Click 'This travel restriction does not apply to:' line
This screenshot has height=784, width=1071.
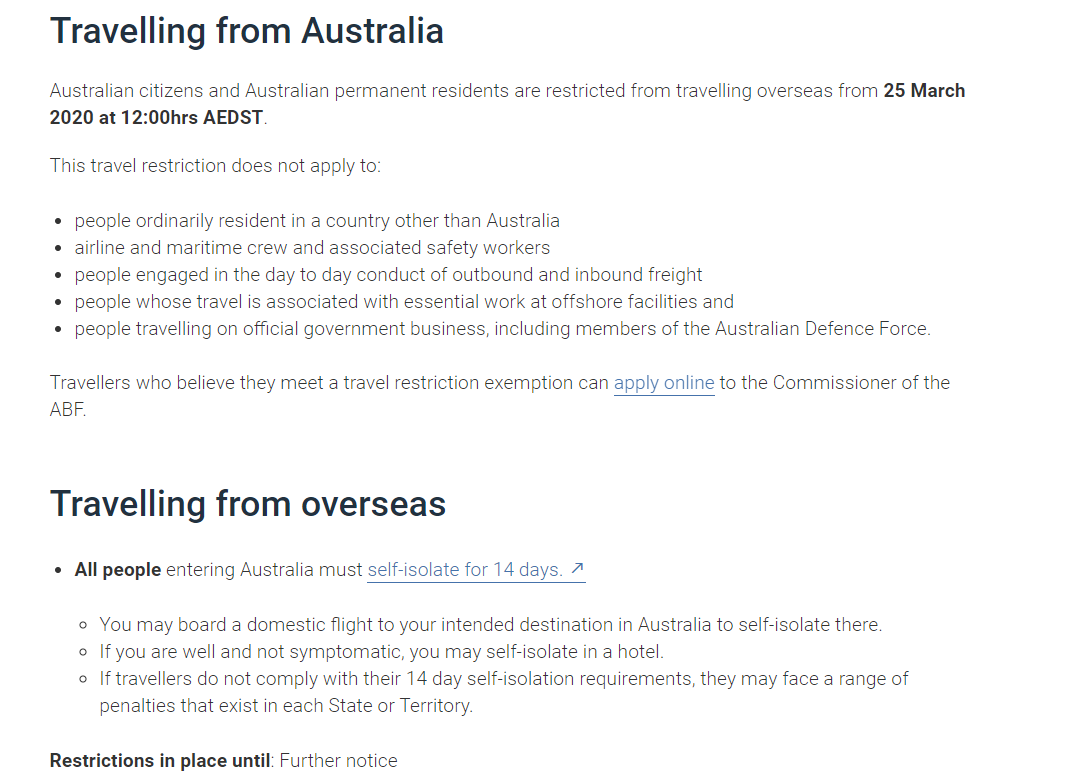tap(215, 166)
